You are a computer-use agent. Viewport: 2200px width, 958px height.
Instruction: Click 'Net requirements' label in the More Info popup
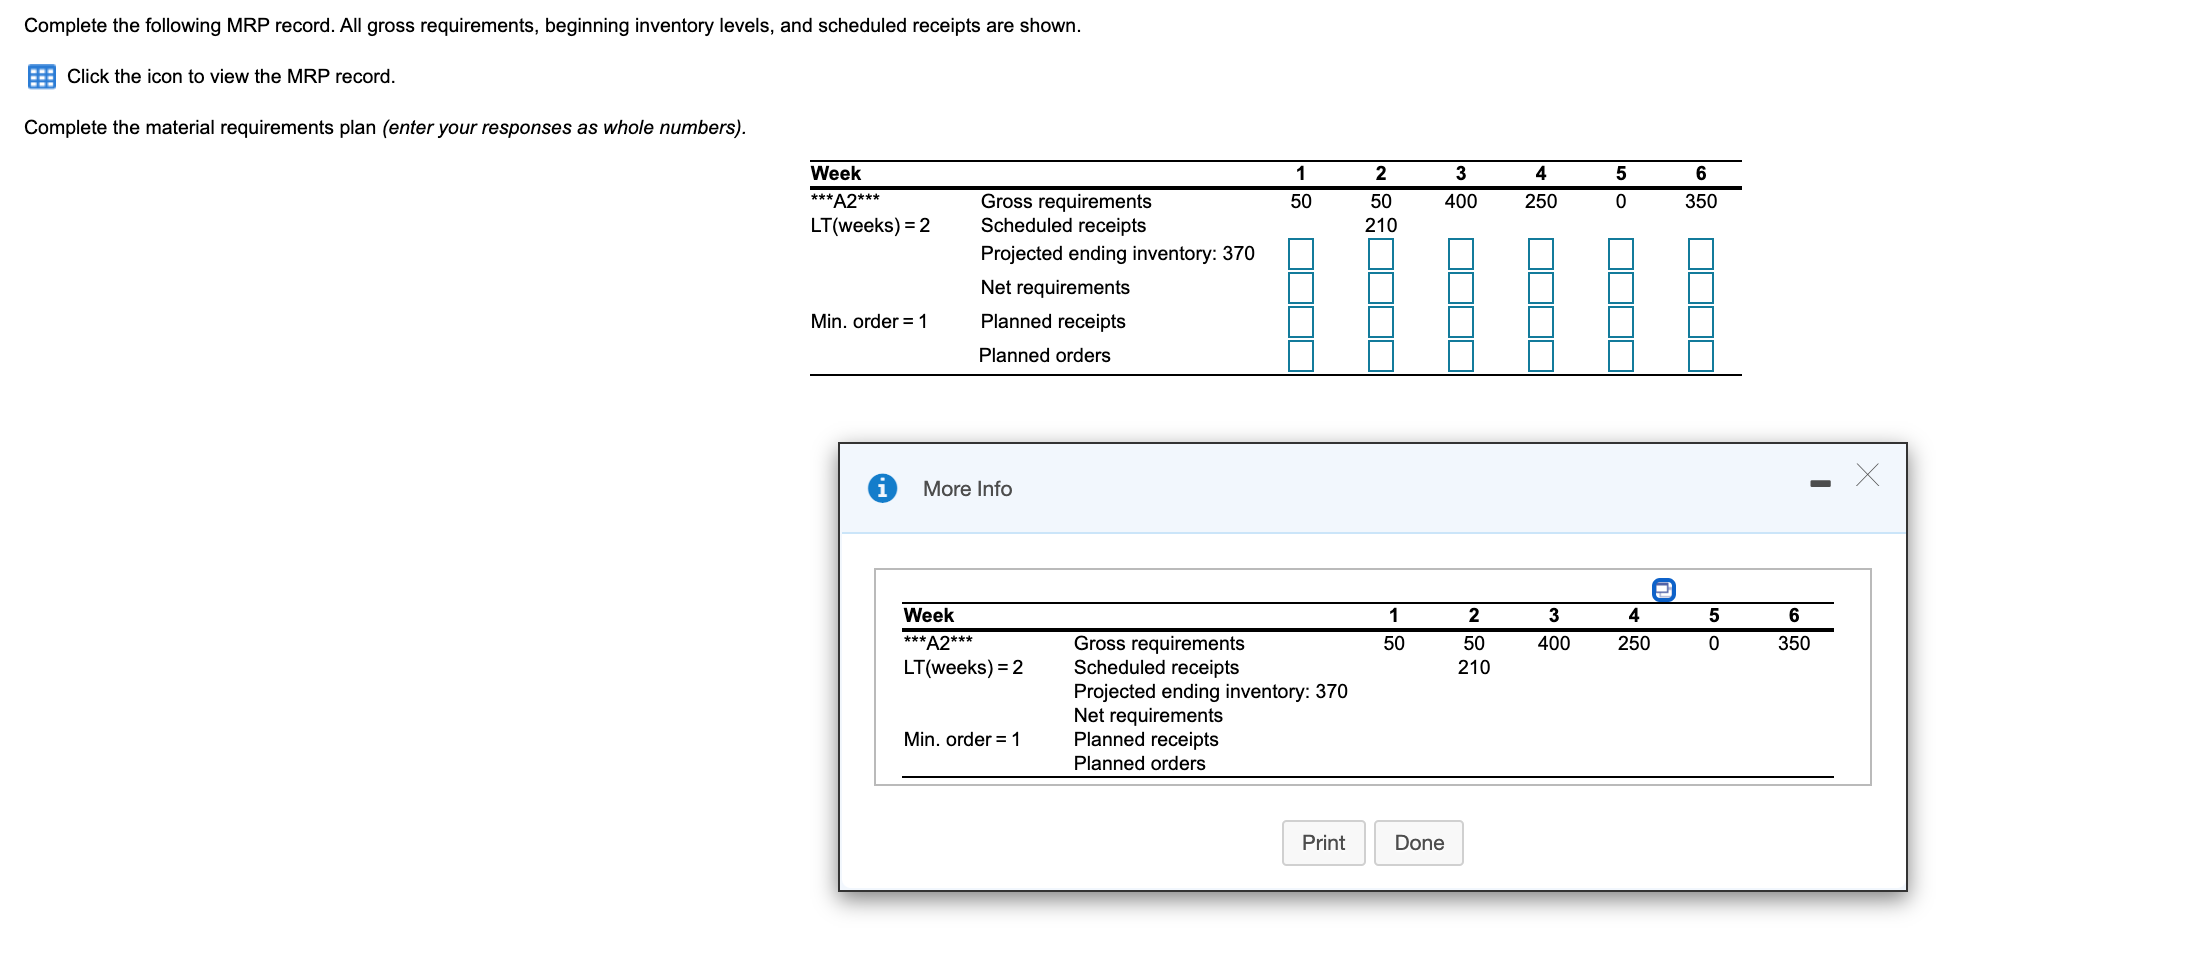pyautogui.click(x=1148, y=715)
